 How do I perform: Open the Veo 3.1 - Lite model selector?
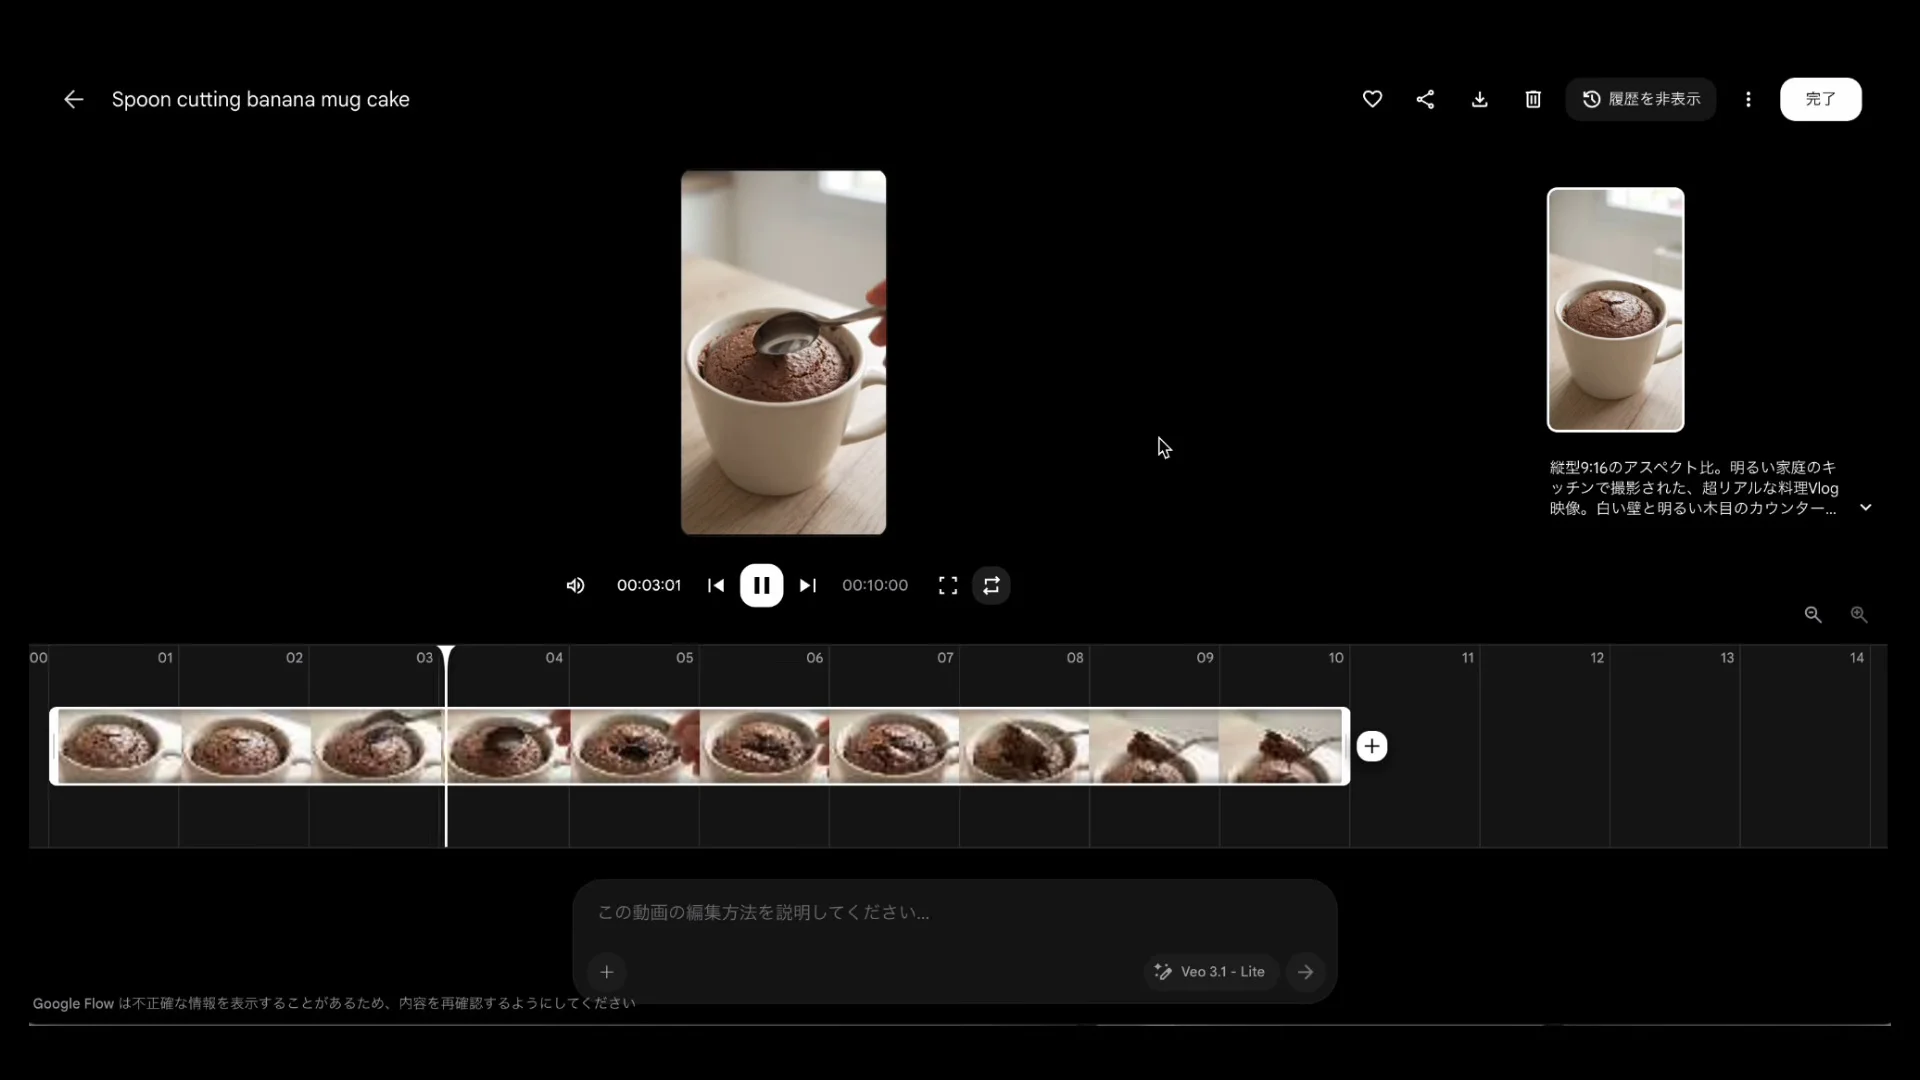(1210, 971)
